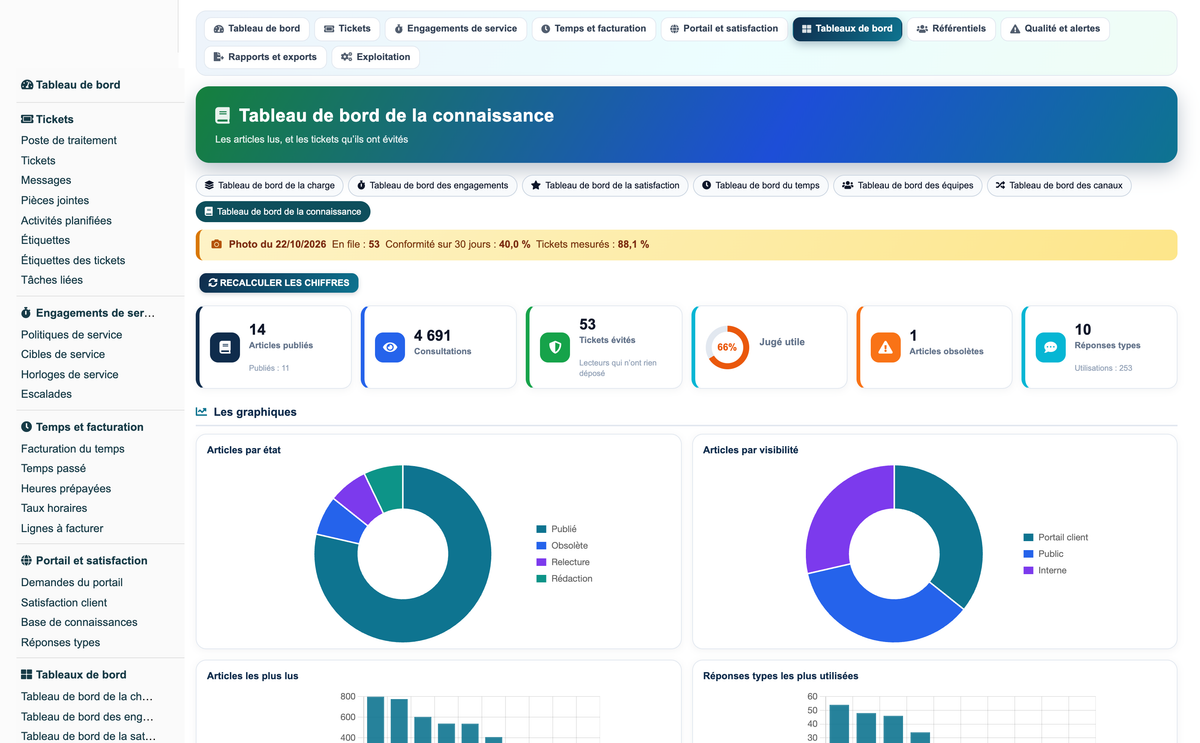1200x743 pixels.
Task: Open the Exploitation top tab
Action: (x=375, y=57)
